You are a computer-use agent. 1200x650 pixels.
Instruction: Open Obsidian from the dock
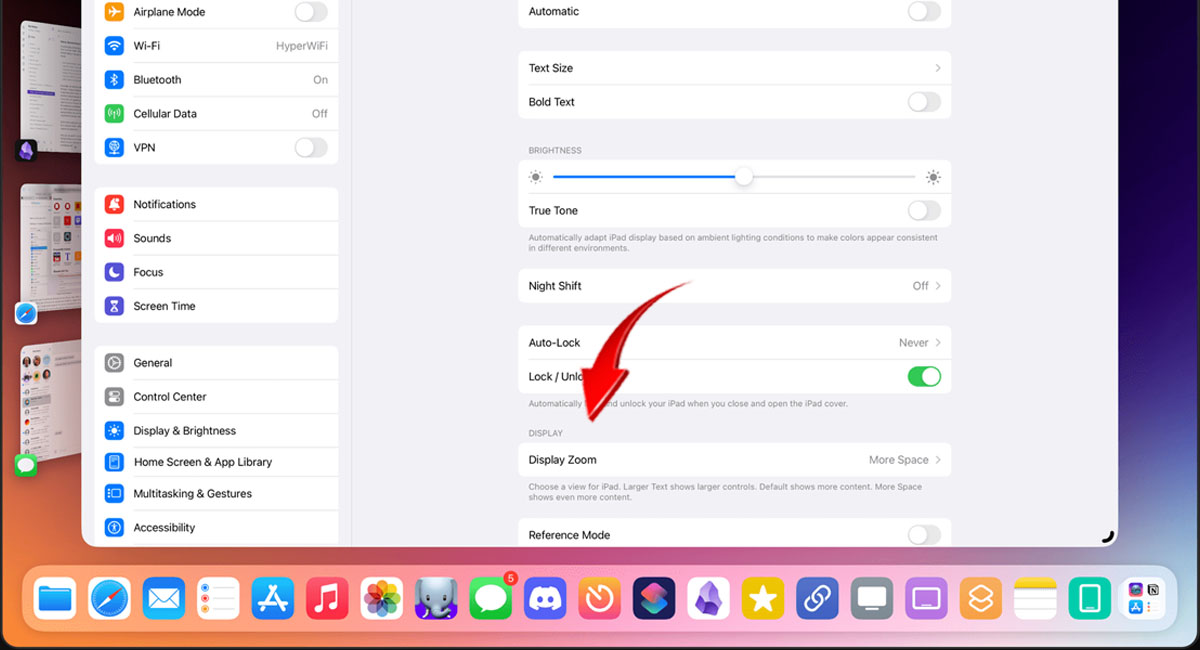point(708,598)
